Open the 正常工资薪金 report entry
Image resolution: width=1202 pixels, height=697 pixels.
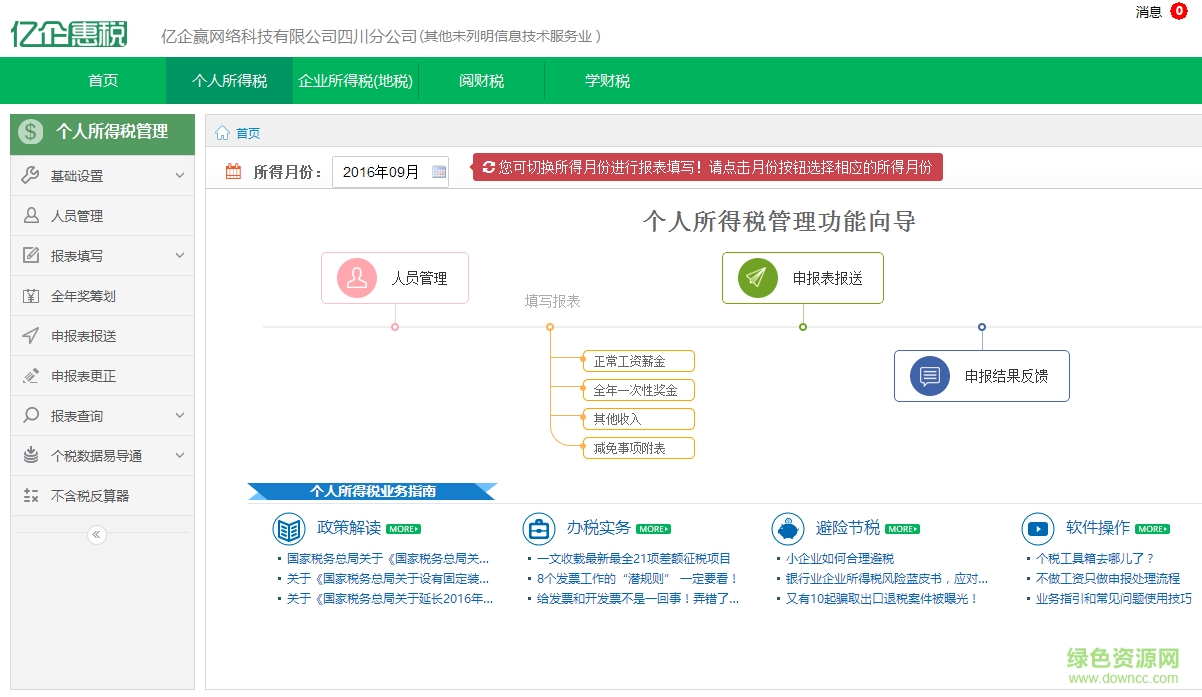pyautogui.click(x=638, y=361)
